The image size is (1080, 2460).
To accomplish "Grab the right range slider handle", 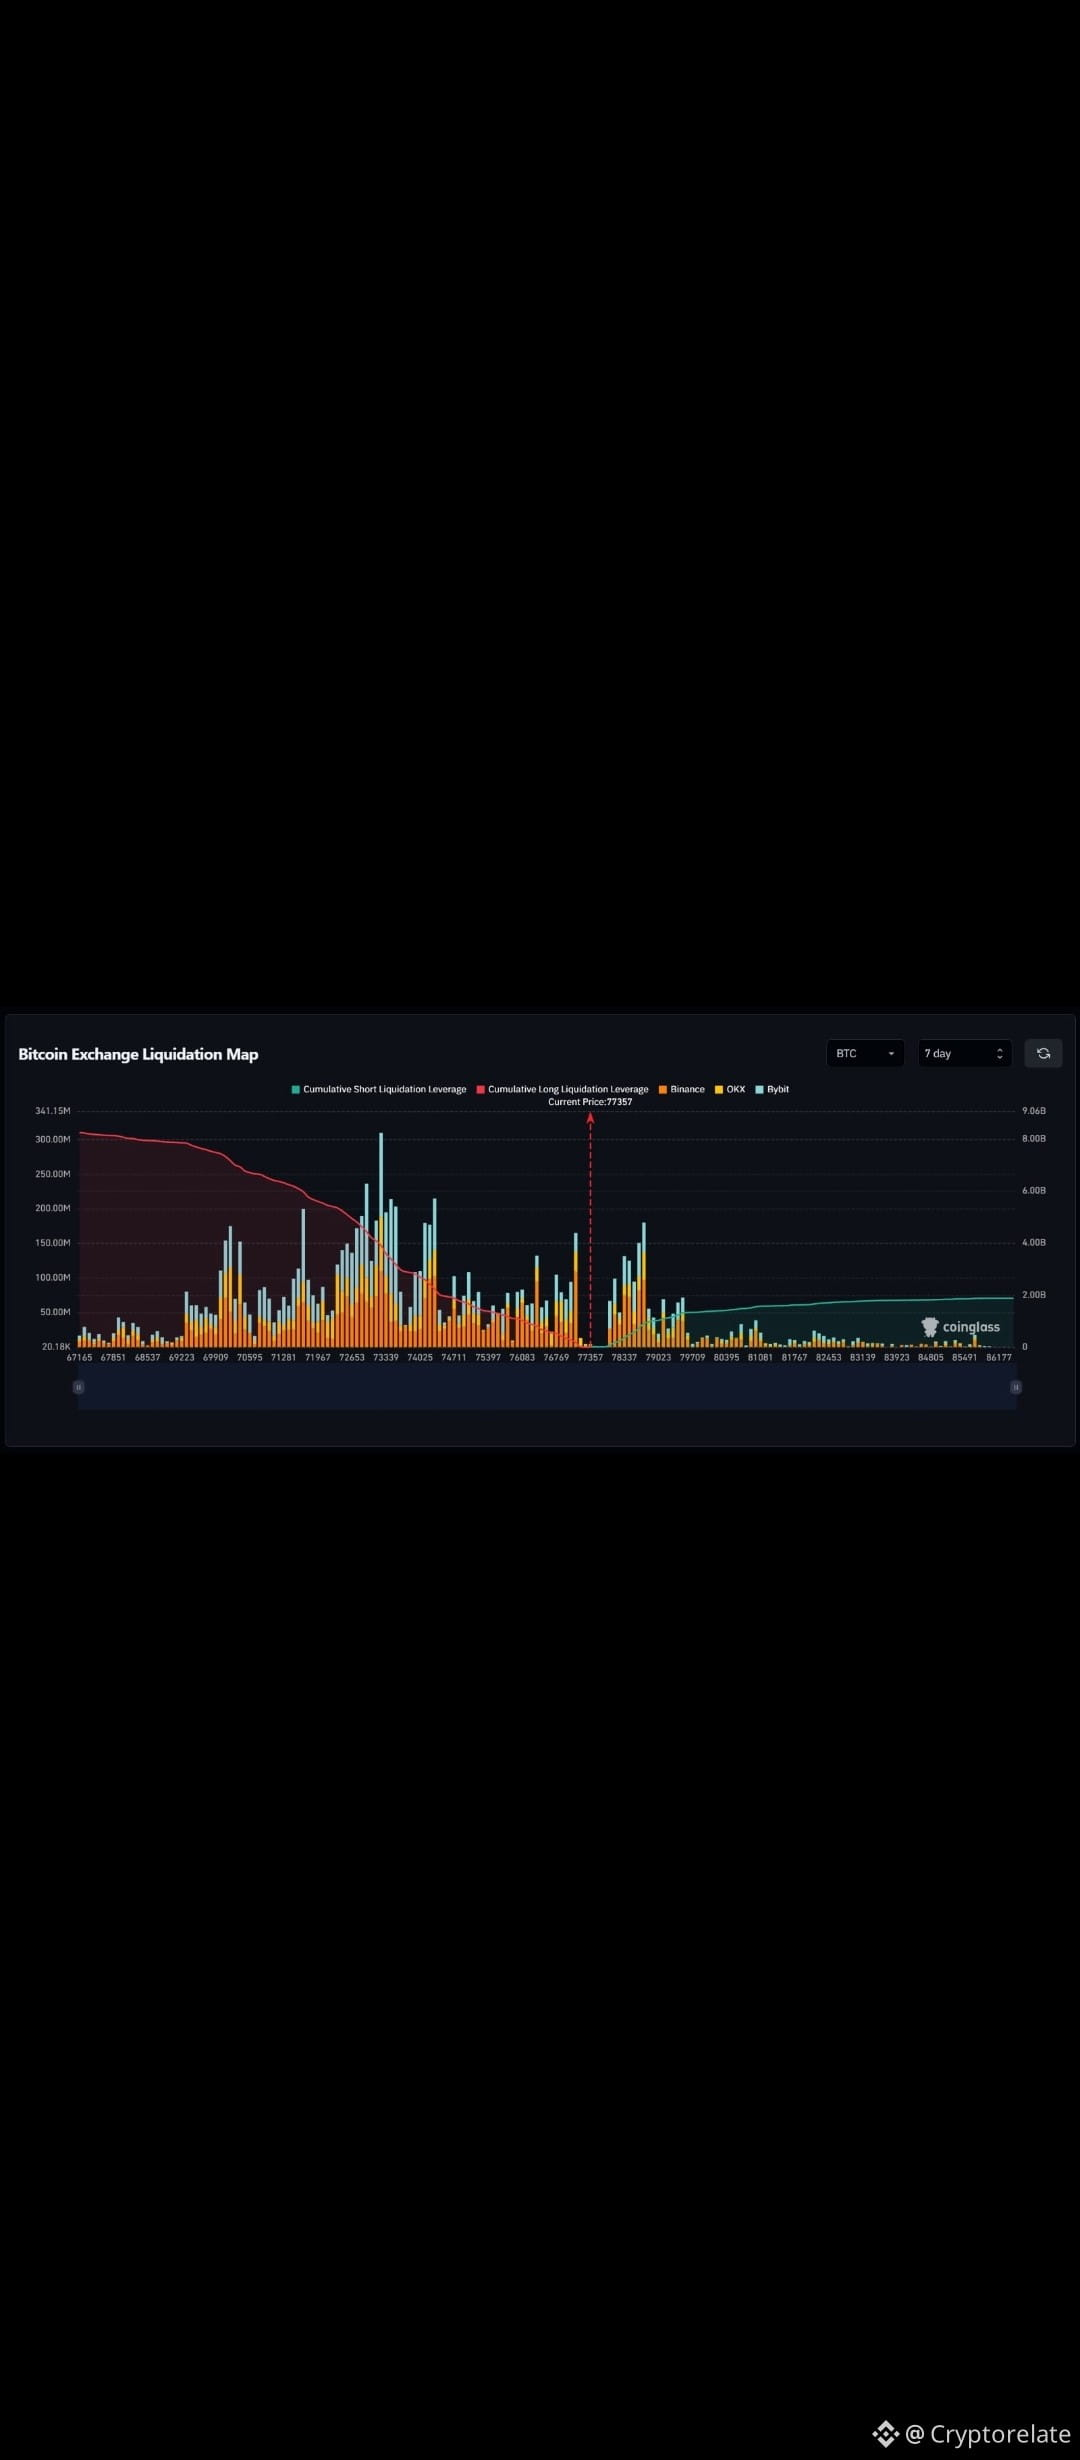I will click(x=1016, y=1387).
